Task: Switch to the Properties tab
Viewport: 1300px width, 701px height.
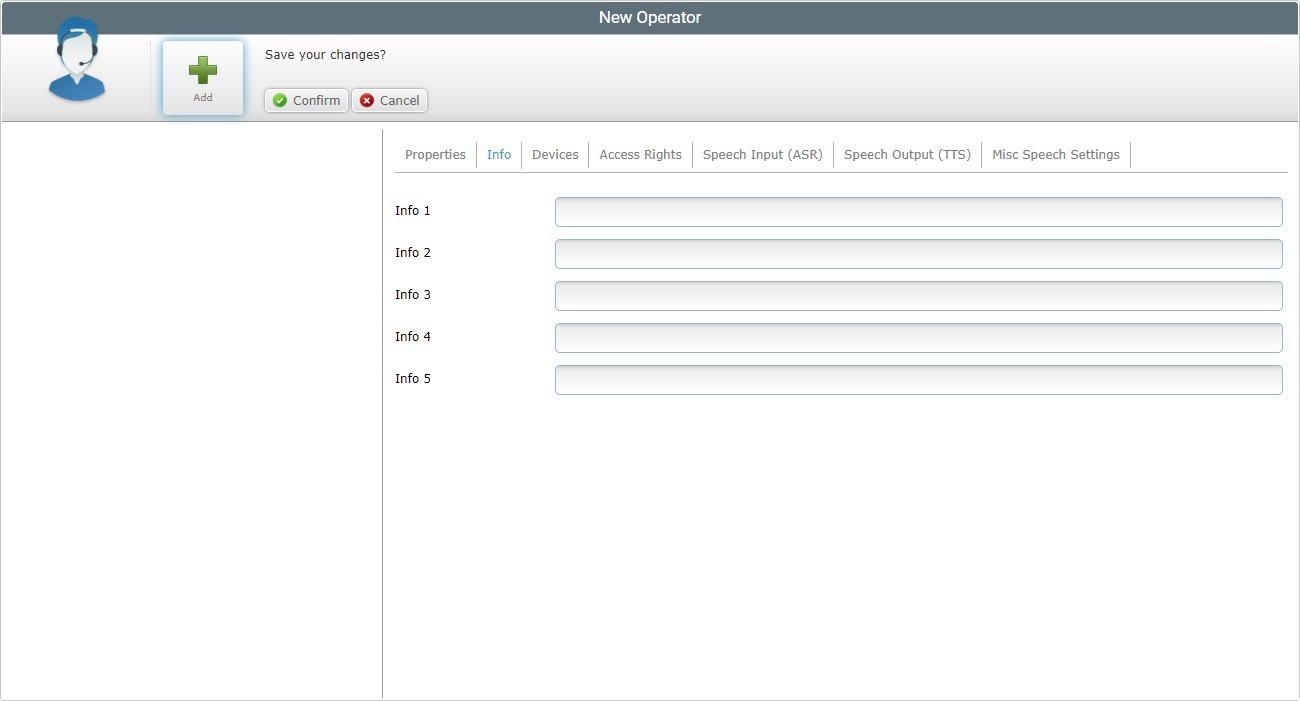Action: point(435,155)
